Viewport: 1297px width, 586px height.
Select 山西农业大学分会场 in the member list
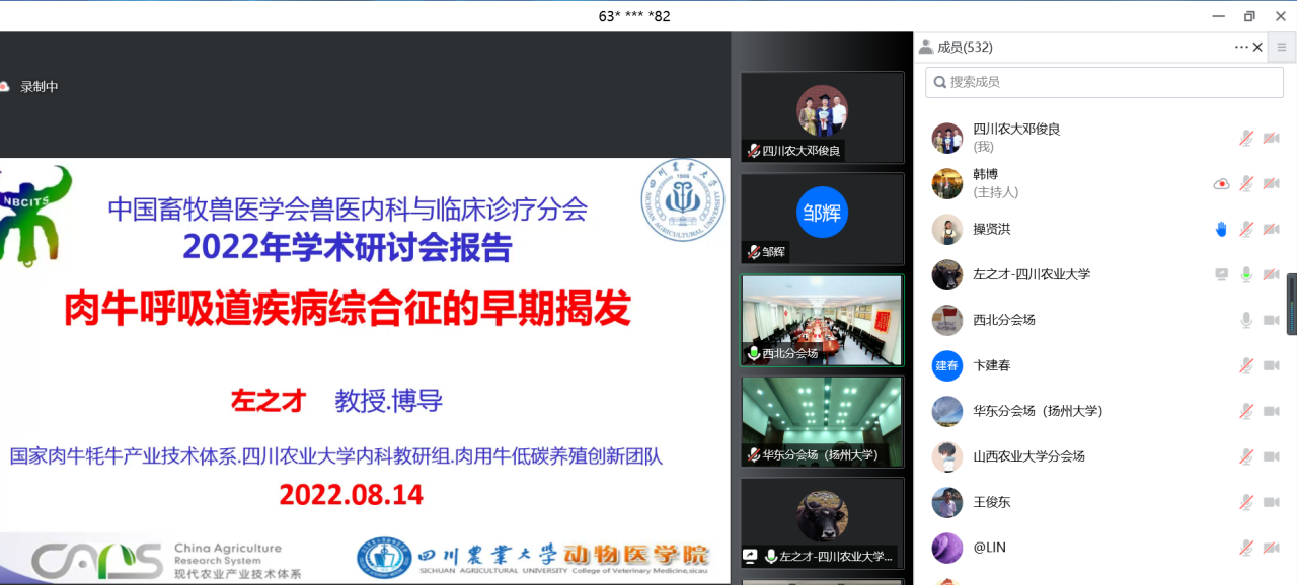pyautogui.click(x=1029, y=456)
